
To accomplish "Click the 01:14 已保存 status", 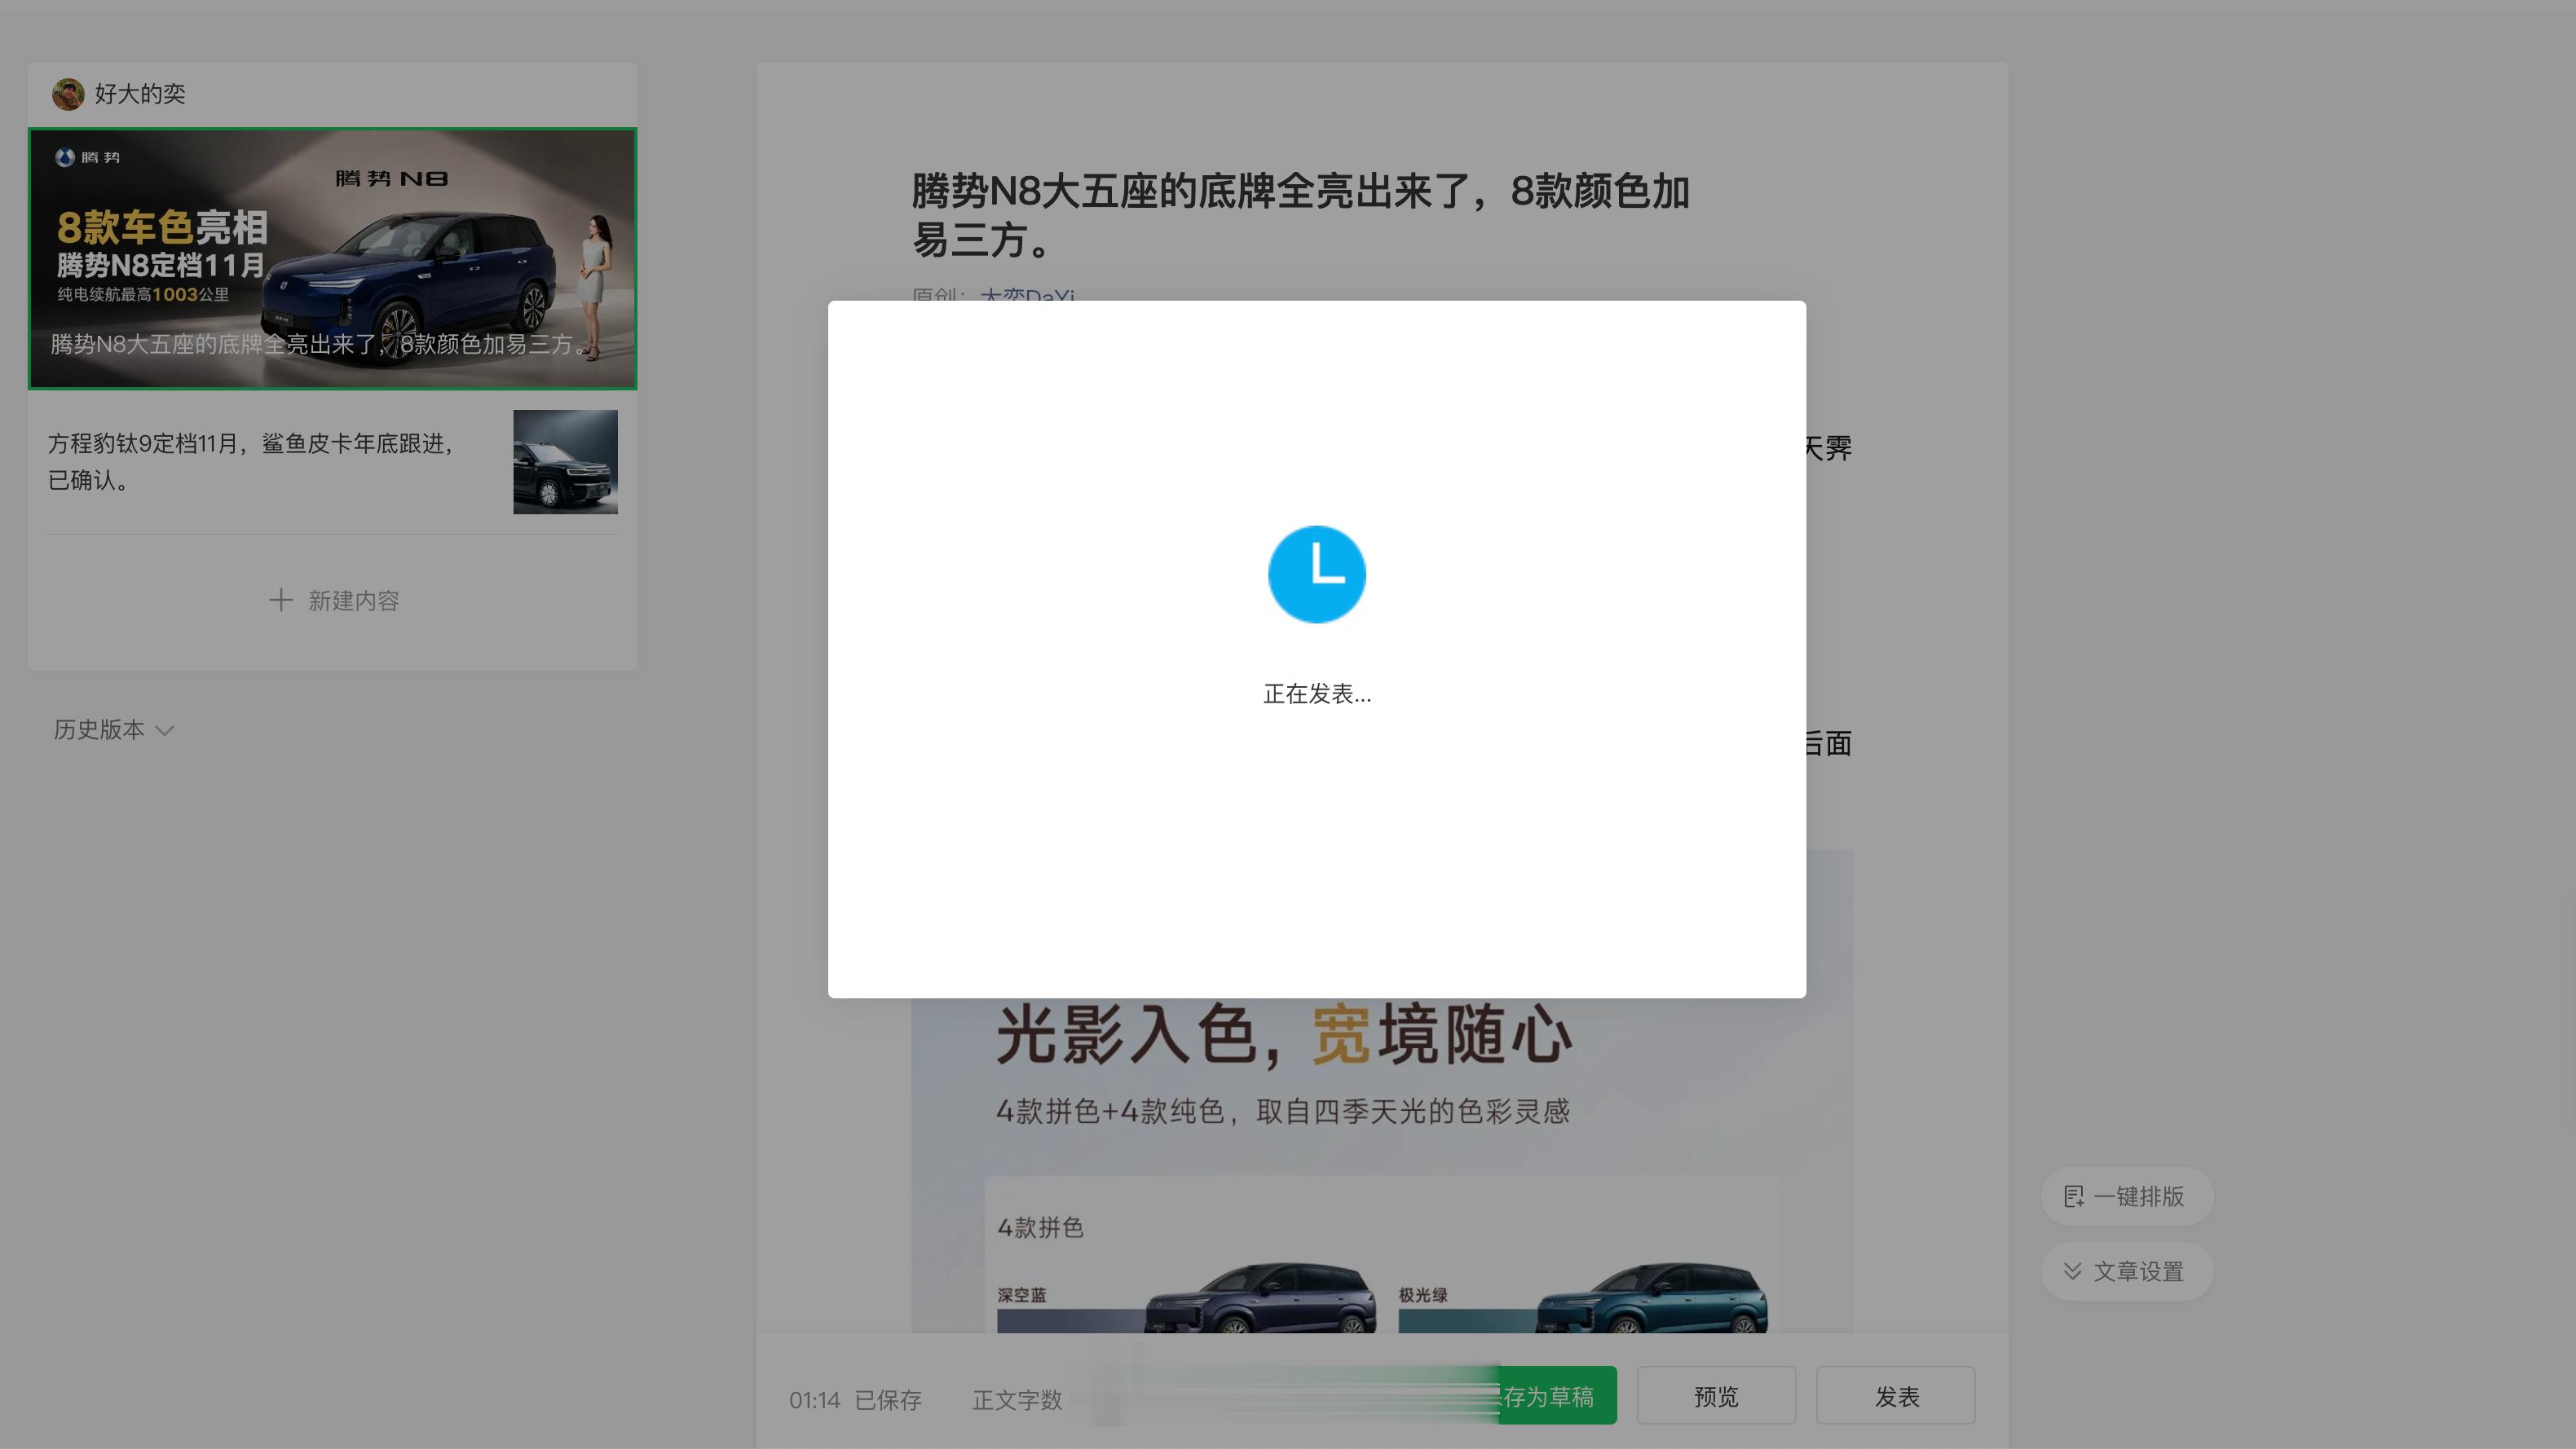I will tap(855, 1400).
